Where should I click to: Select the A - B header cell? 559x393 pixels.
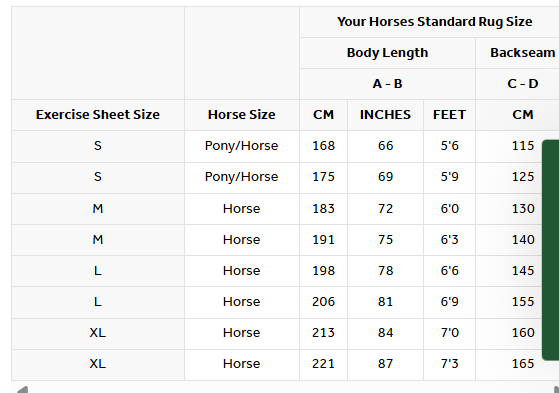coord(388,84)
